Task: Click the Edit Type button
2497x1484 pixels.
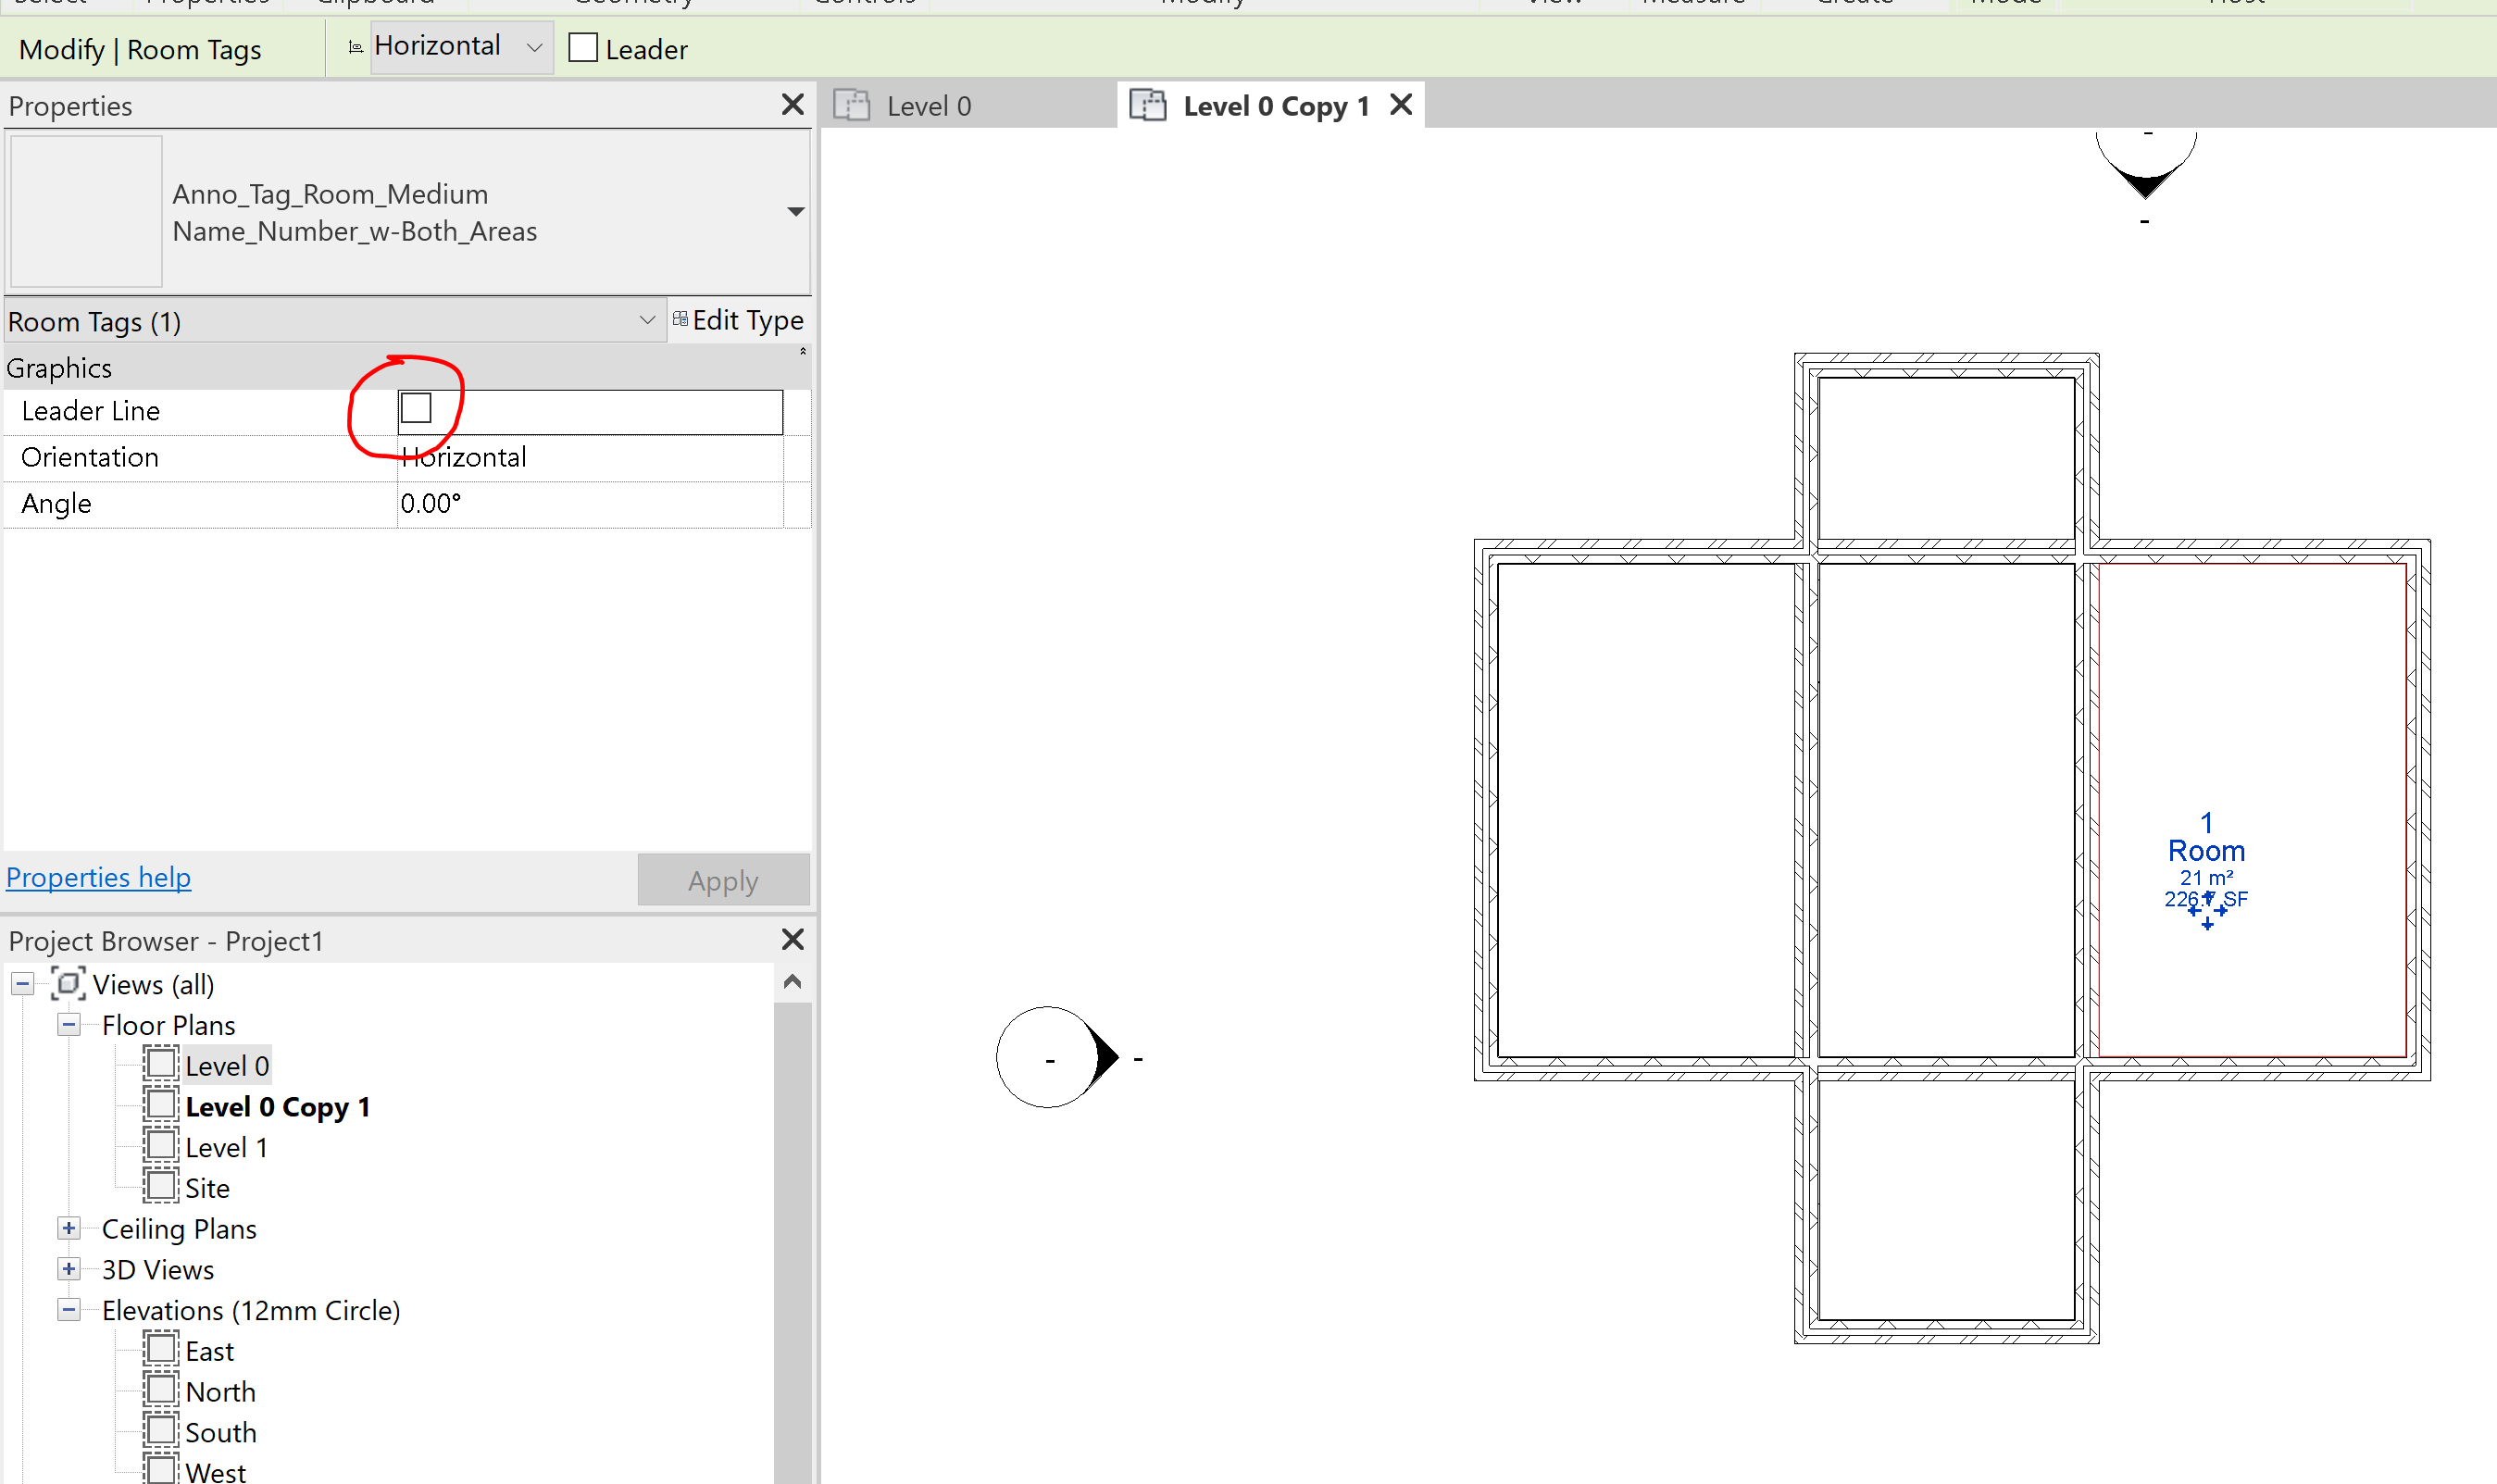Action: tap(738, 320)
